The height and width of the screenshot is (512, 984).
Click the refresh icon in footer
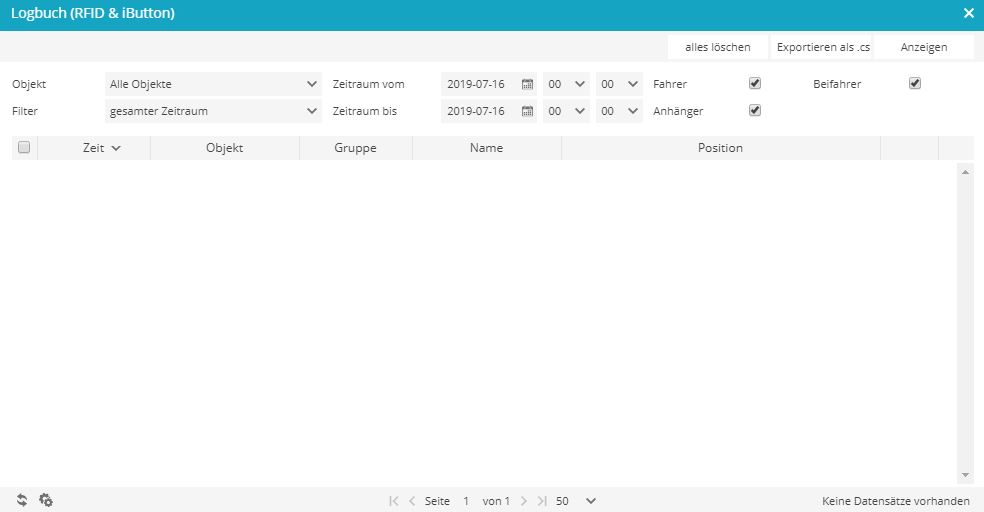pos(22,500)
